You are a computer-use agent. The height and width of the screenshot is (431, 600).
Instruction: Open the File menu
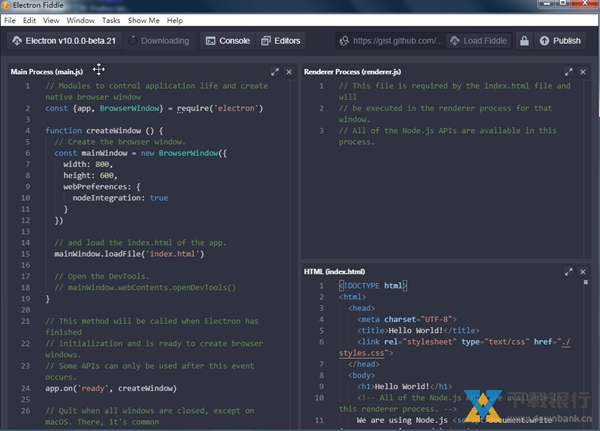10,20
